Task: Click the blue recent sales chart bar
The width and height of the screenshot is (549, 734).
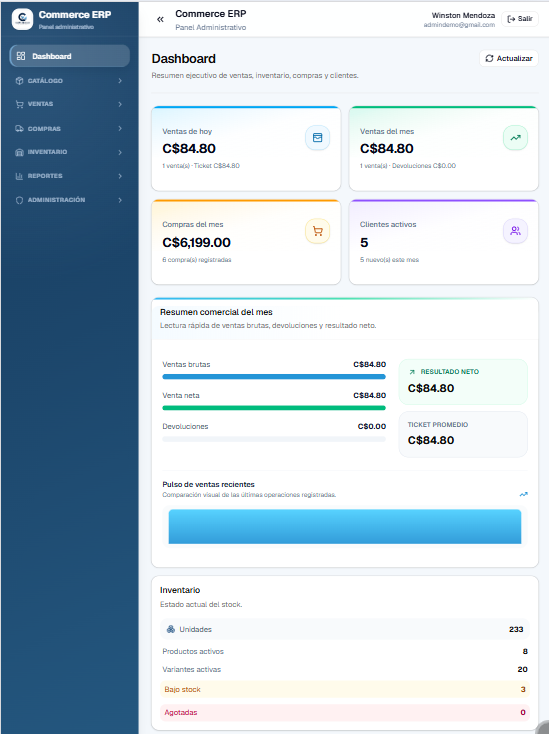Action: point(344,527)
